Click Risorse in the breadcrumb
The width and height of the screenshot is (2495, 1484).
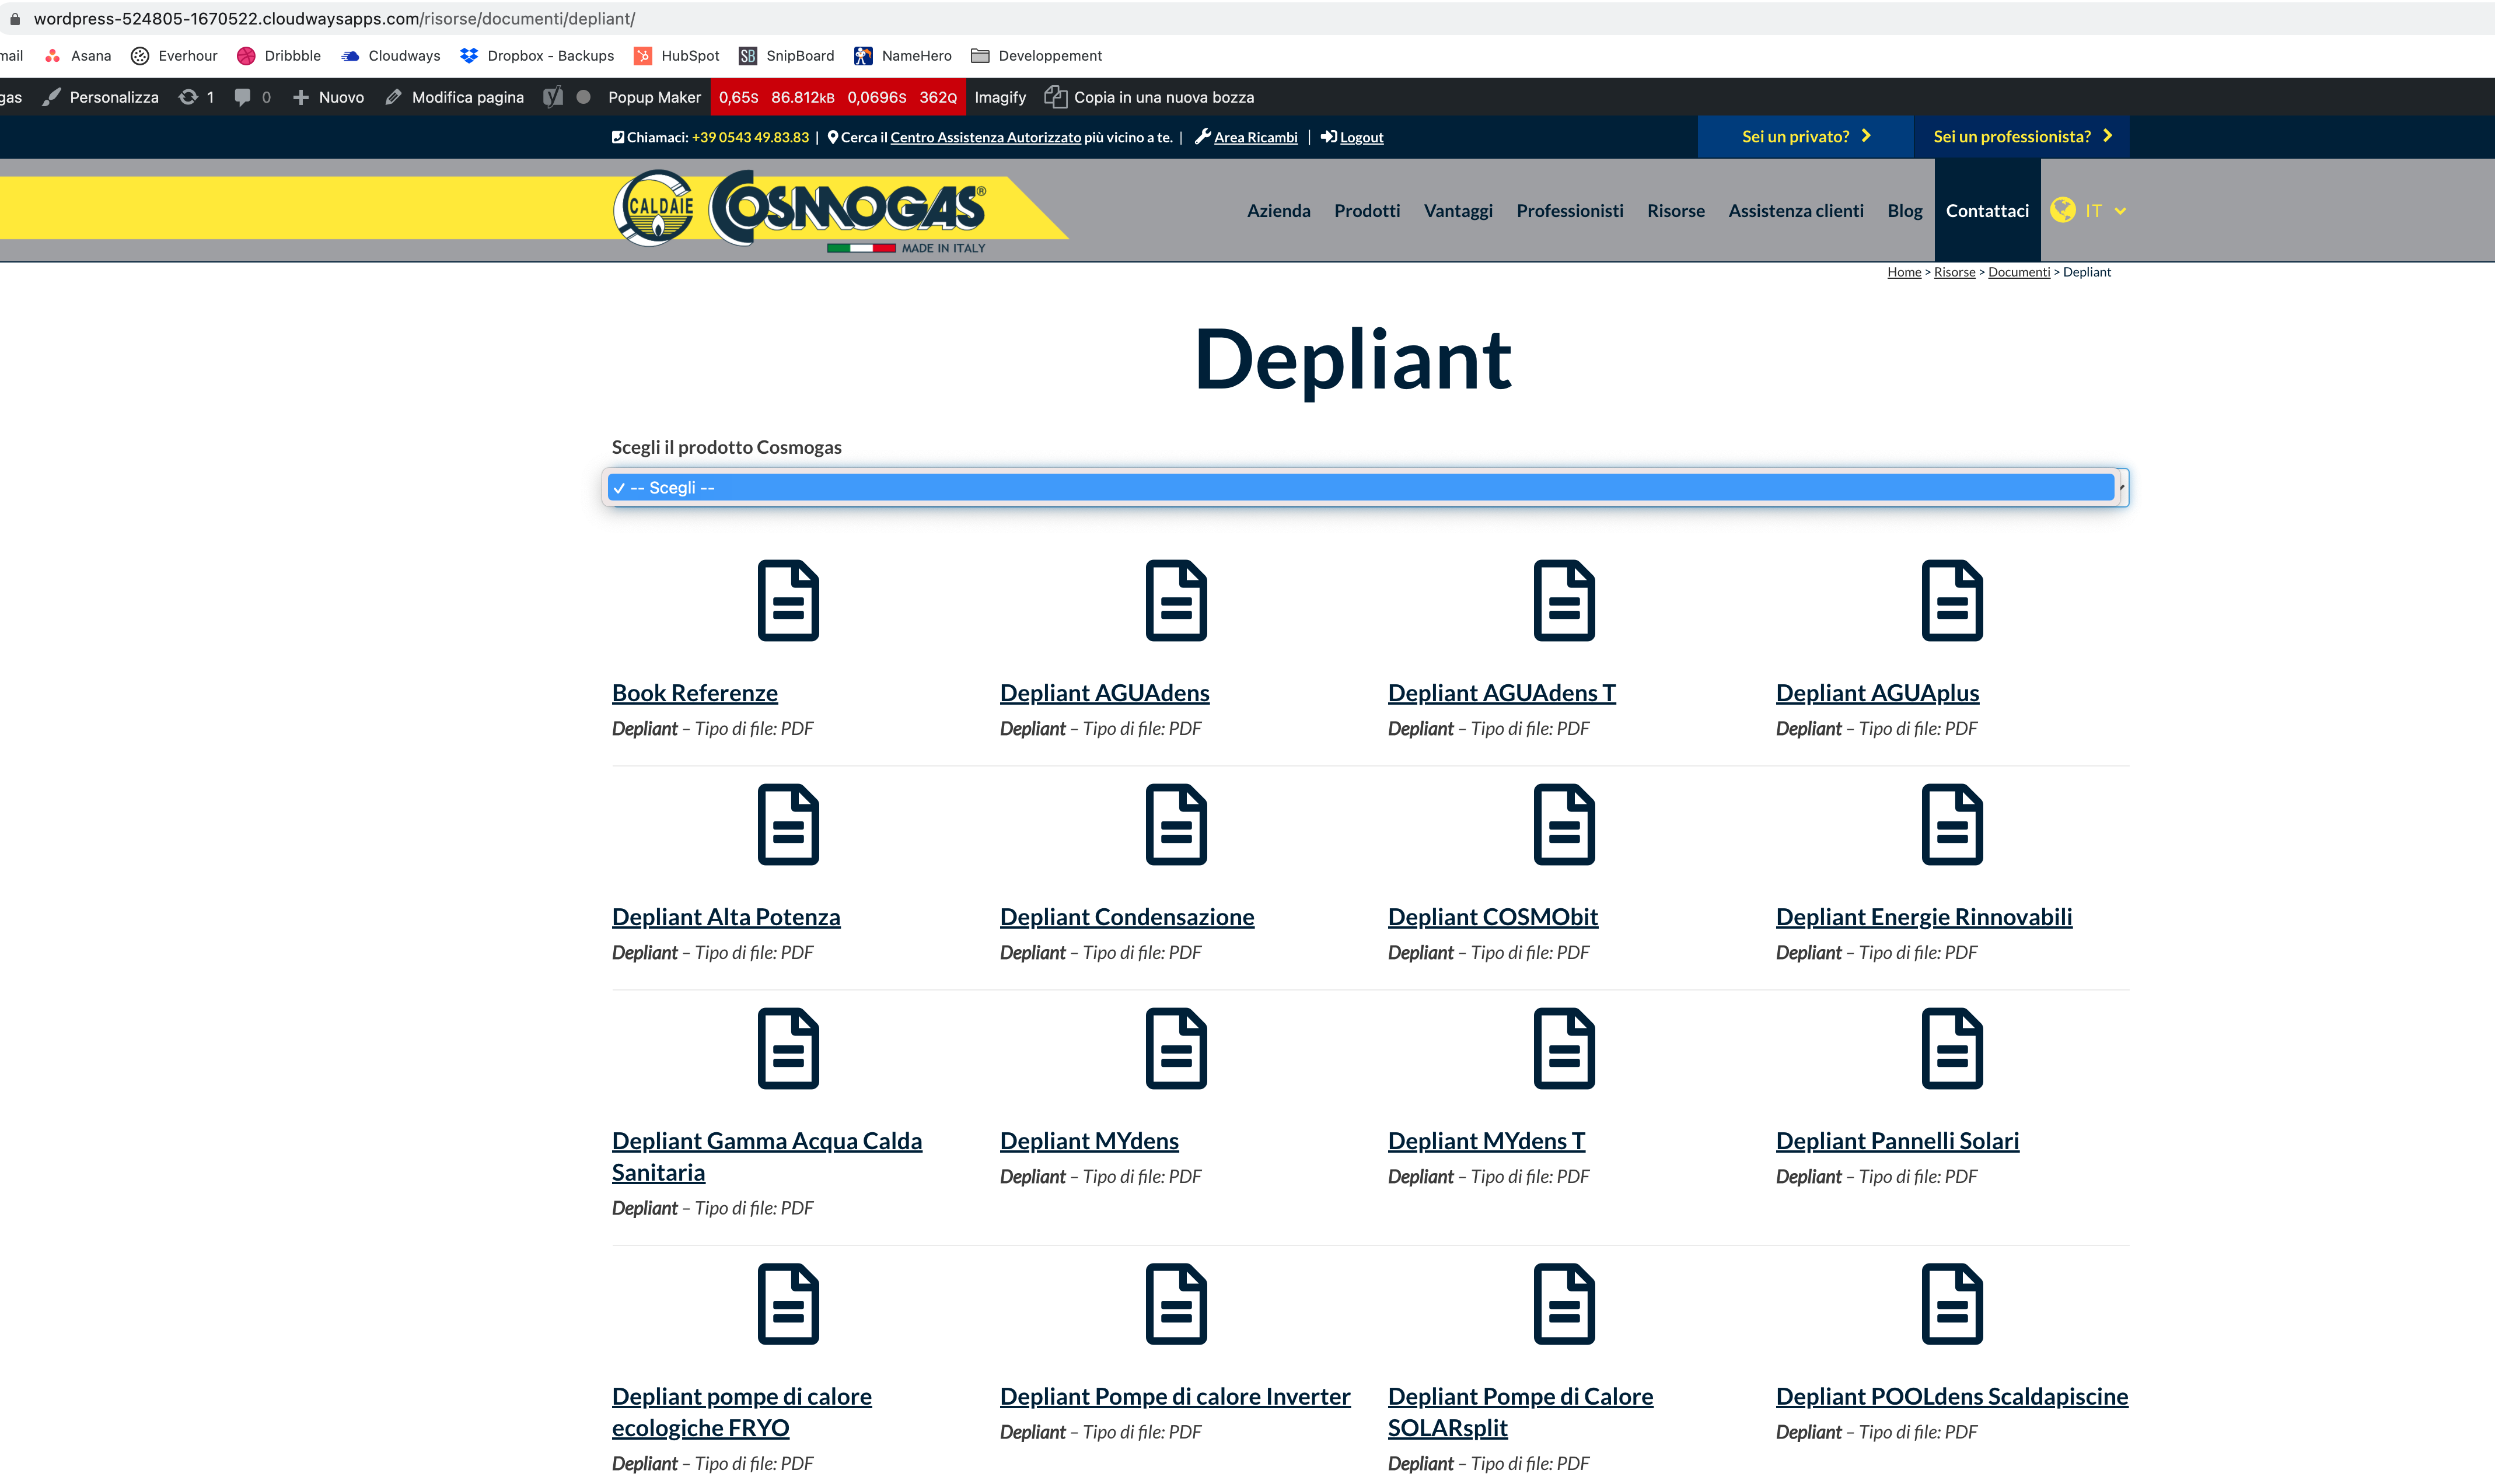click(x=1954, y=272)
